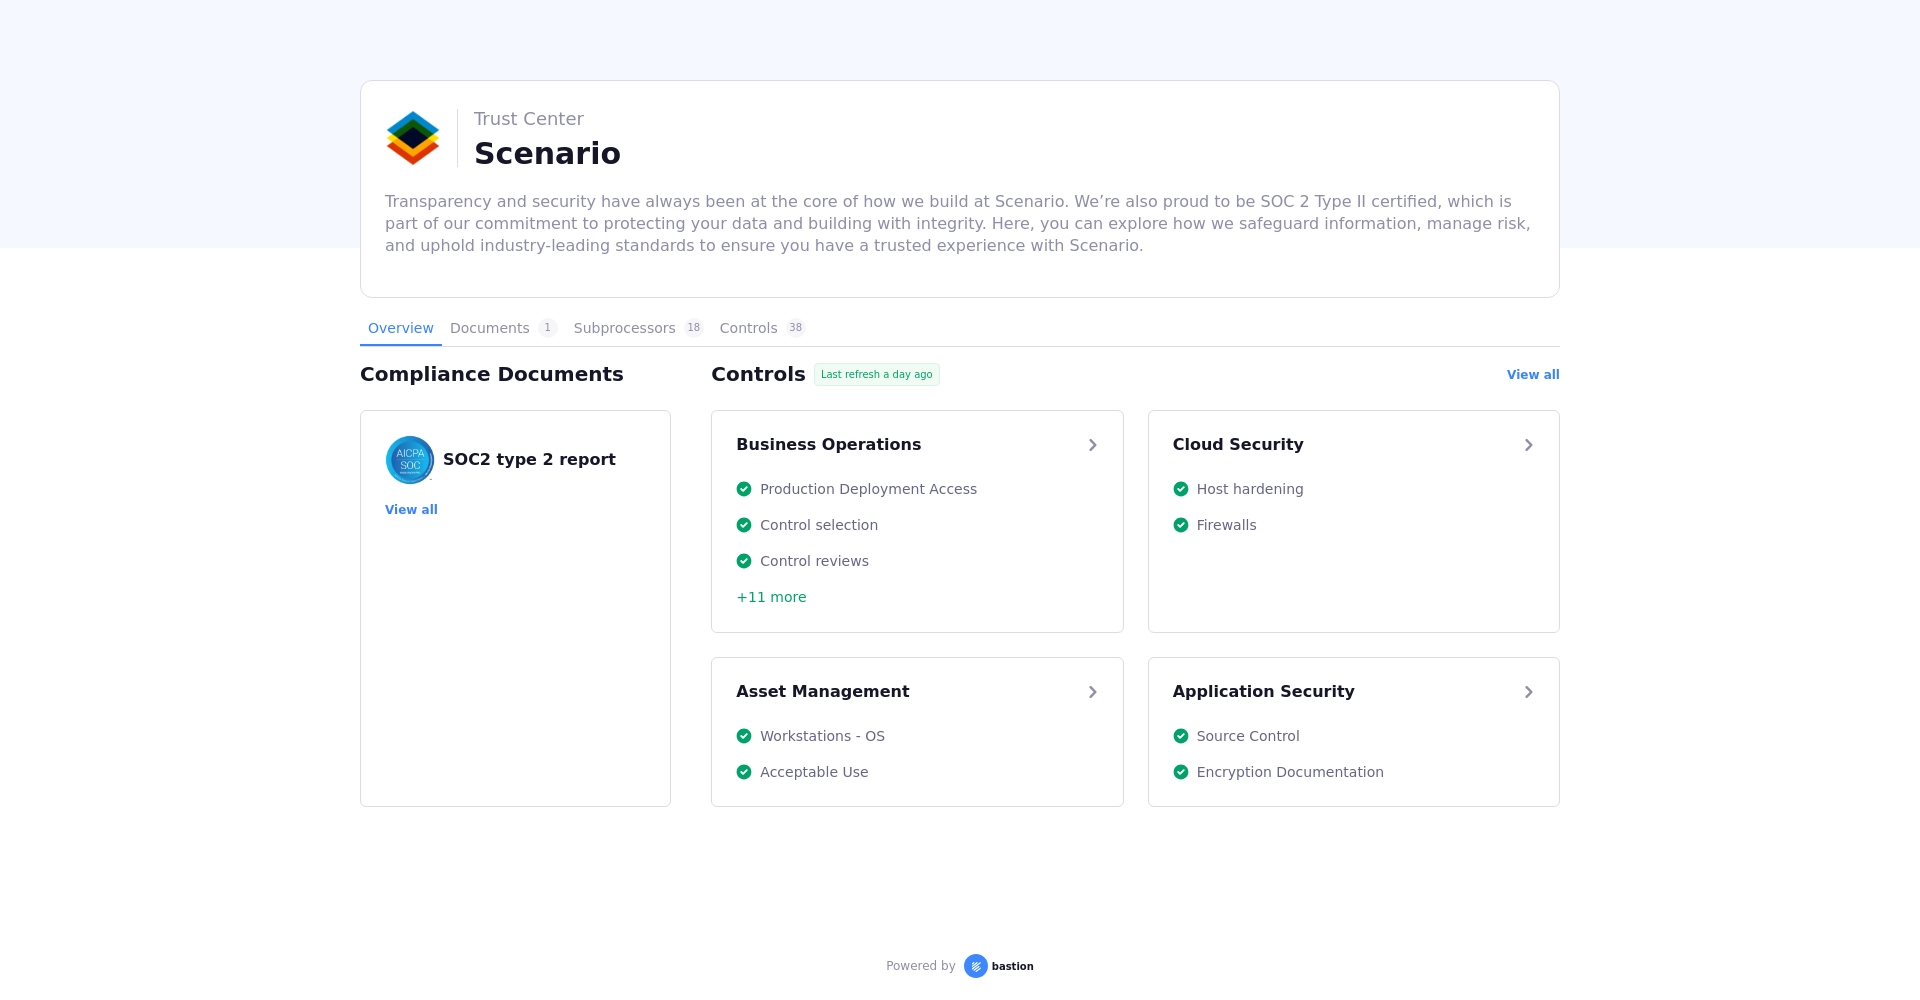Click the AICPA SOC badge icon

[x=410, y=460]
